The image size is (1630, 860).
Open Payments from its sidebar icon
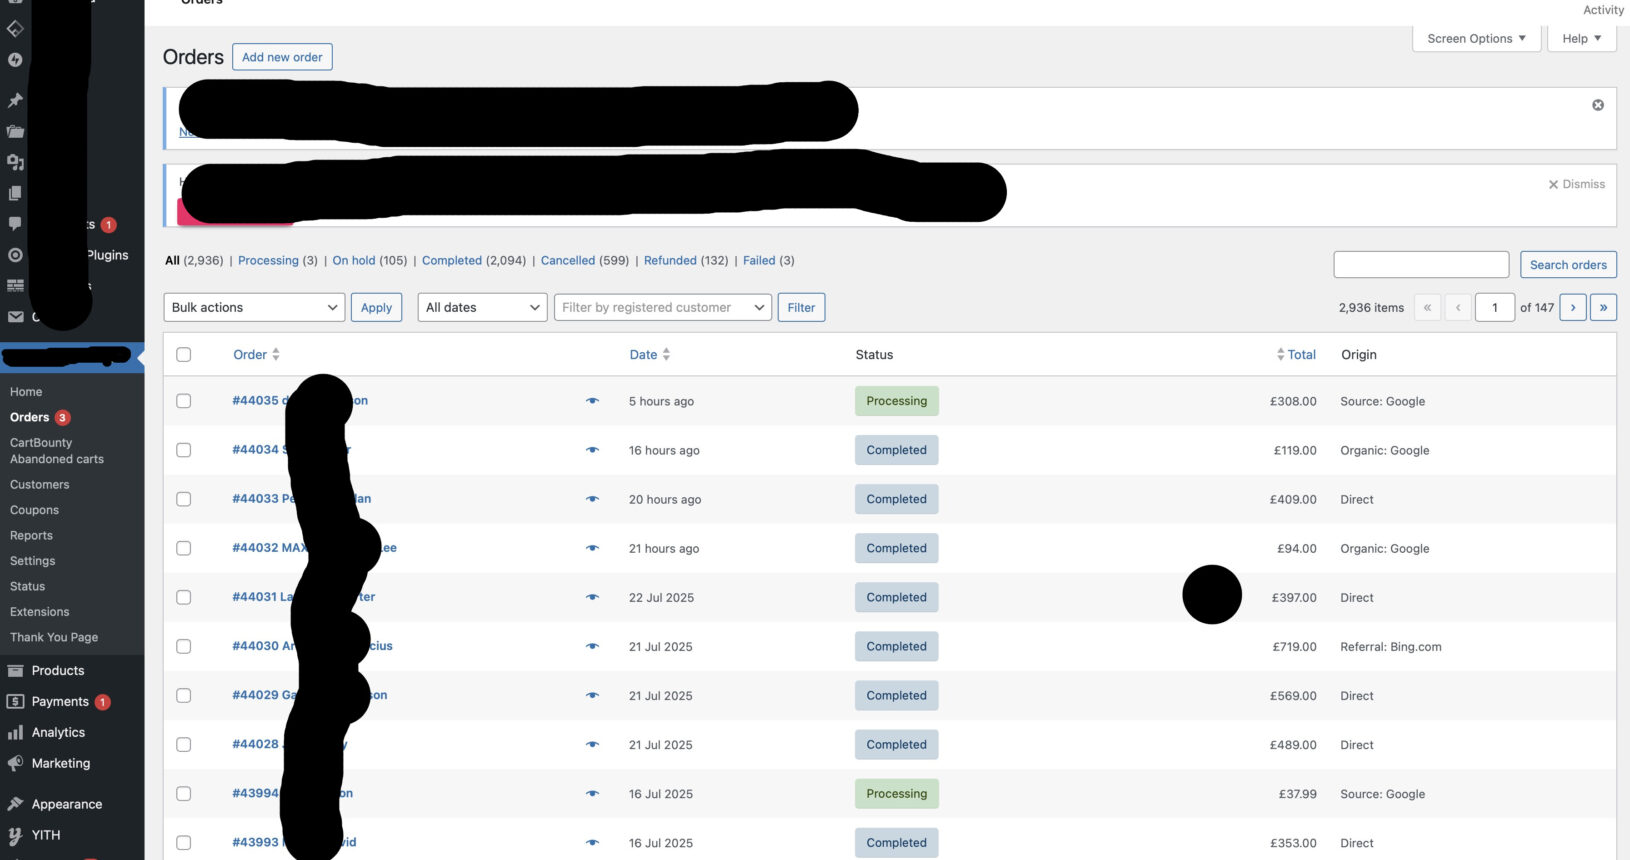16,702
